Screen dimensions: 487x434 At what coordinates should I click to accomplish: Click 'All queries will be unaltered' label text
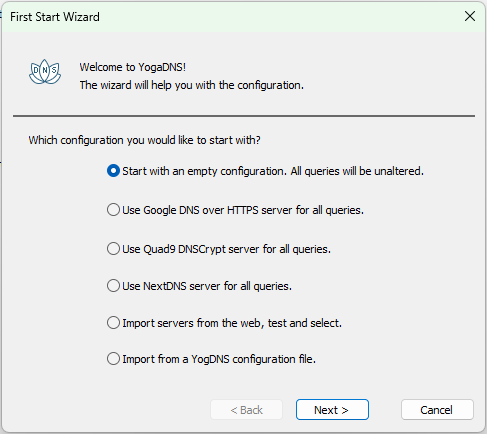357,171
